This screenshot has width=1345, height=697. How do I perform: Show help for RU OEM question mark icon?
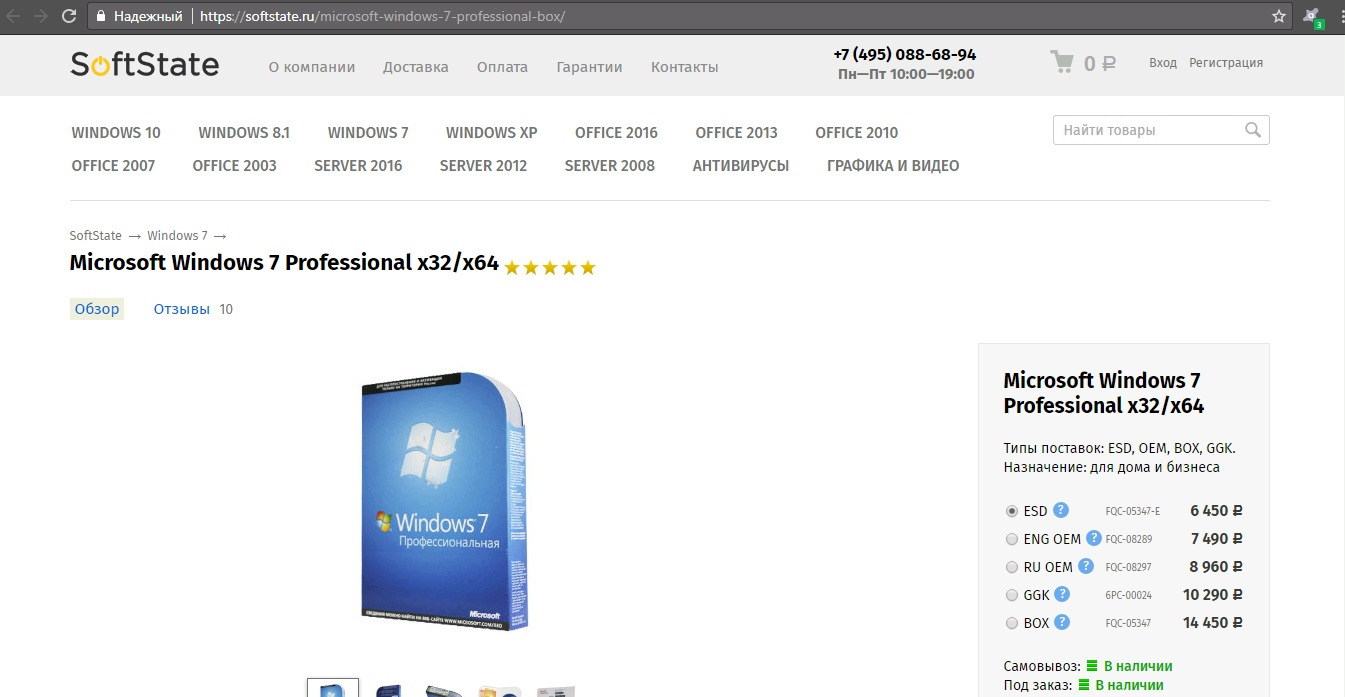[1086, 566]
